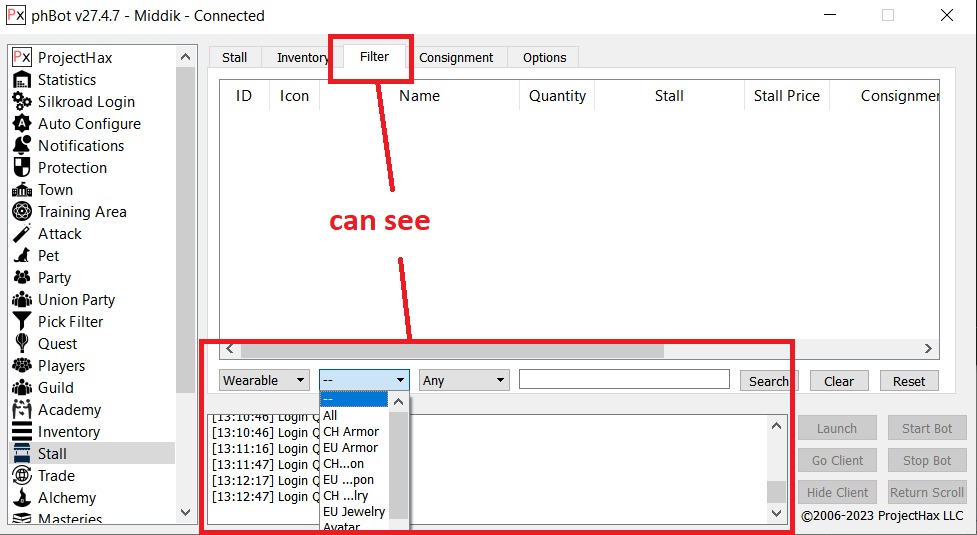
Task: Open the Training Area icon
Action: (22, 212)
